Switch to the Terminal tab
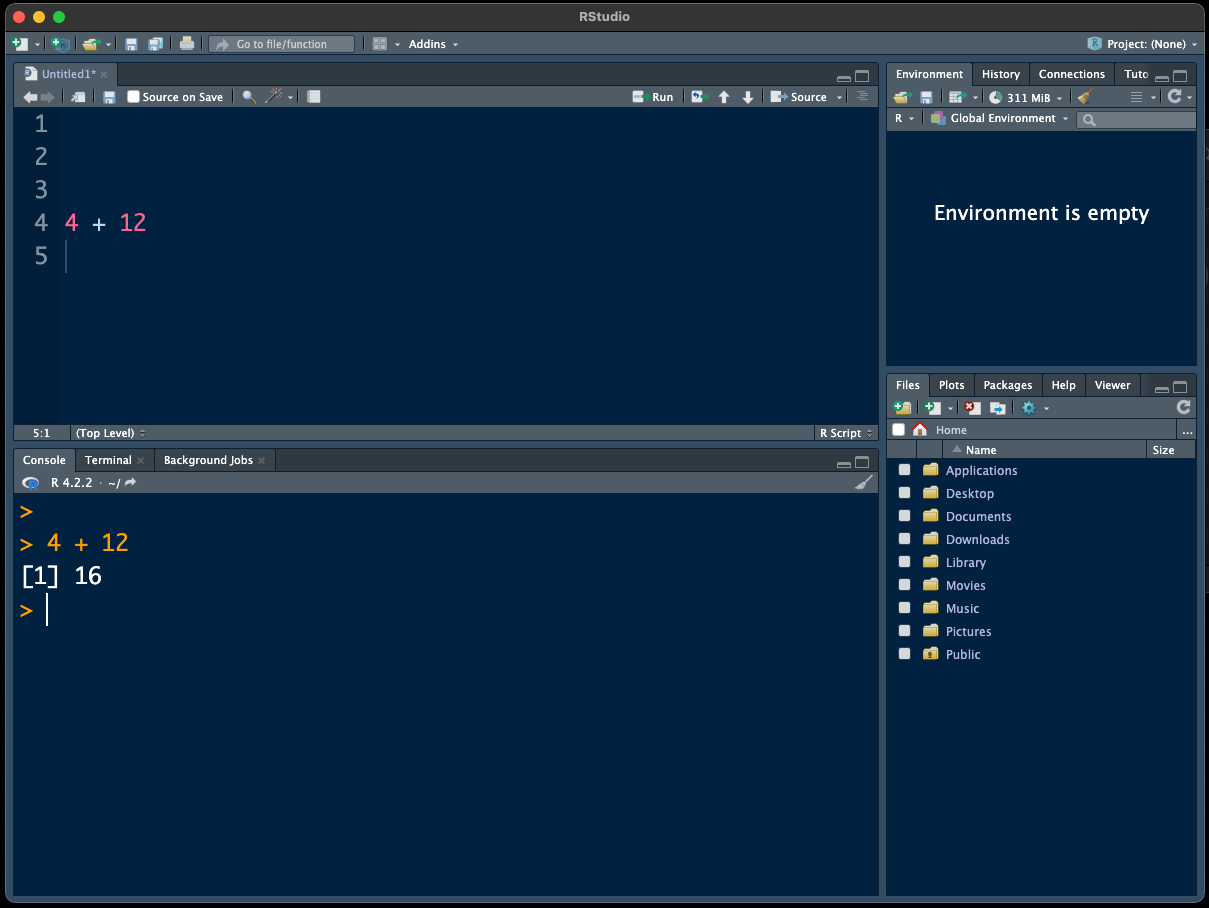 coord(108,460)
